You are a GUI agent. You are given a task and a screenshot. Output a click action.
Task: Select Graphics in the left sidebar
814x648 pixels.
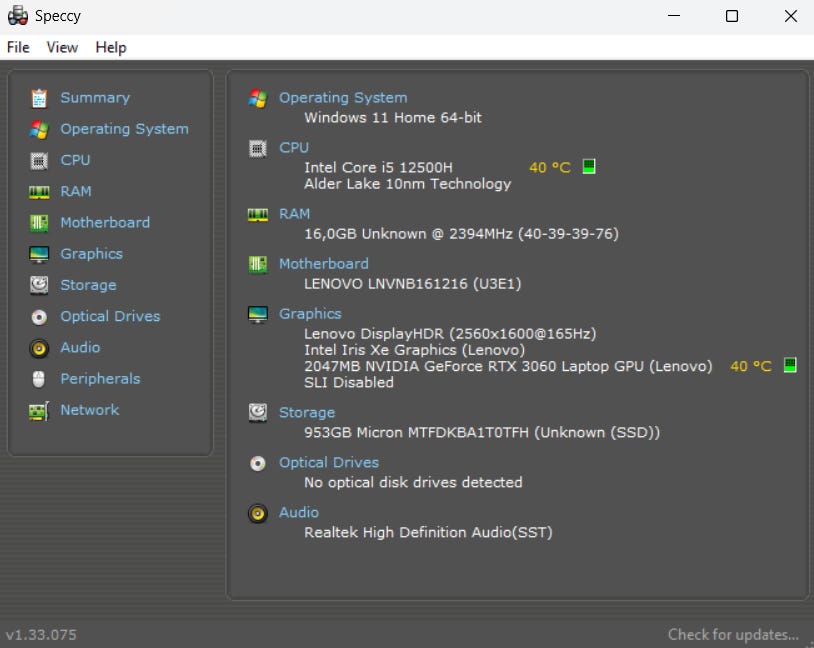pyautogui.click(x=91, y=254)
